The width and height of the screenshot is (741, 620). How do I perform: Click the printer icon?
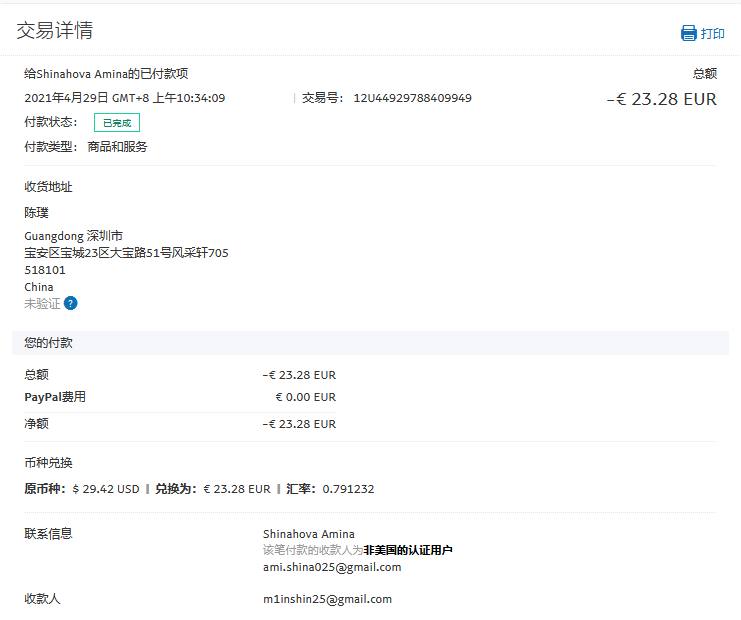(x=688, y=33)
